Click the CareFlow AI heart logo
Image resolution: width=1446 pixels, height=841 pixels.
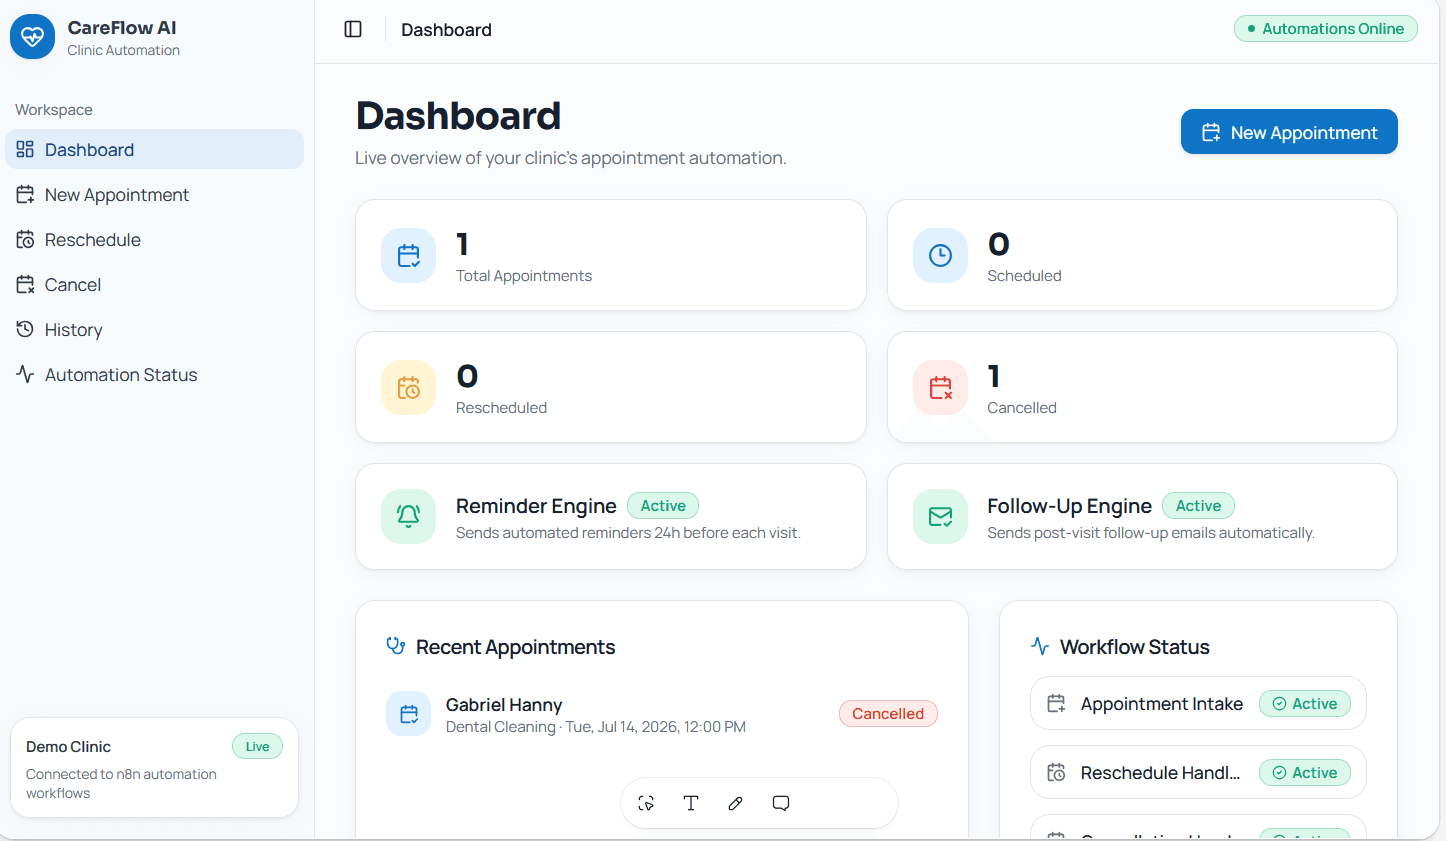coord(33,37)
